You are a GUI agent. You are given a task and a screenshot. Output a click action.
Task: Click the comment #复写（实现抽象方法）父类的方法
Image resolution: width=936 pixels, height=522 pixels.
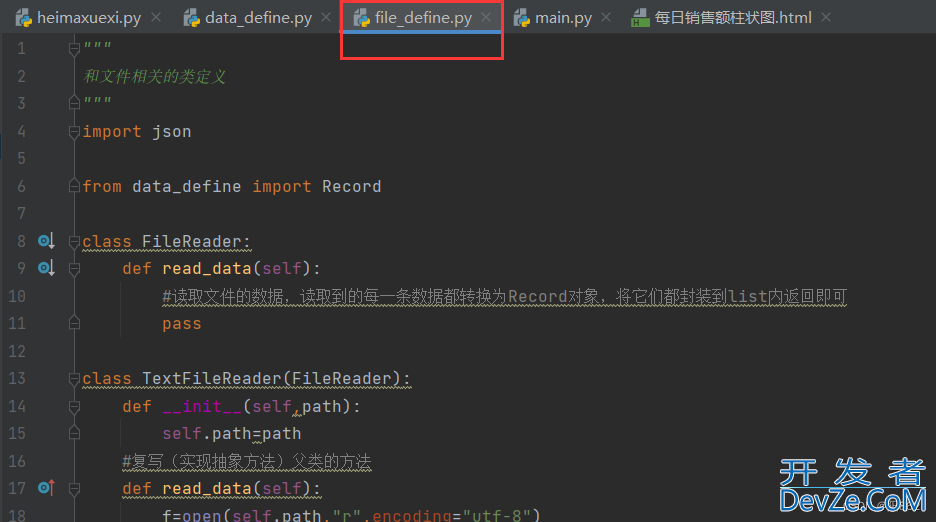pyautogui.click(x=247, y=461)
